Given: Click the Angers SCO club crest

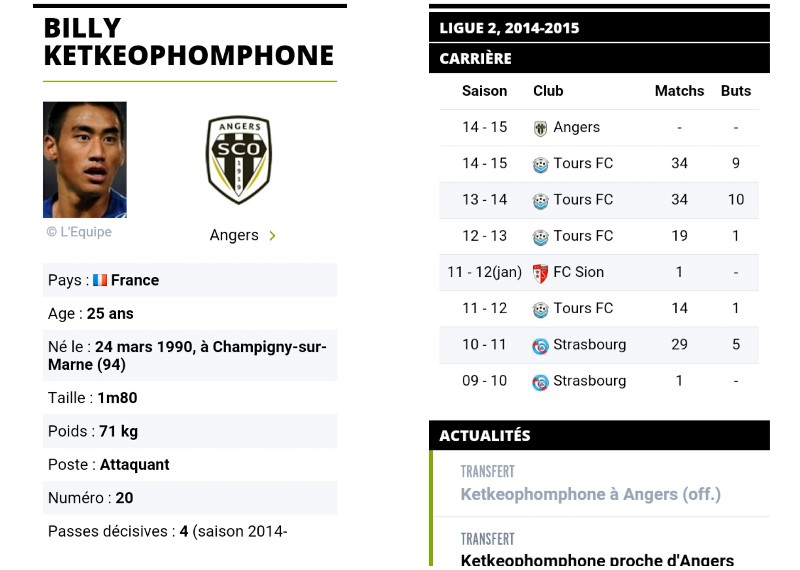Looking at the screenshot, I should coord(239,160).
